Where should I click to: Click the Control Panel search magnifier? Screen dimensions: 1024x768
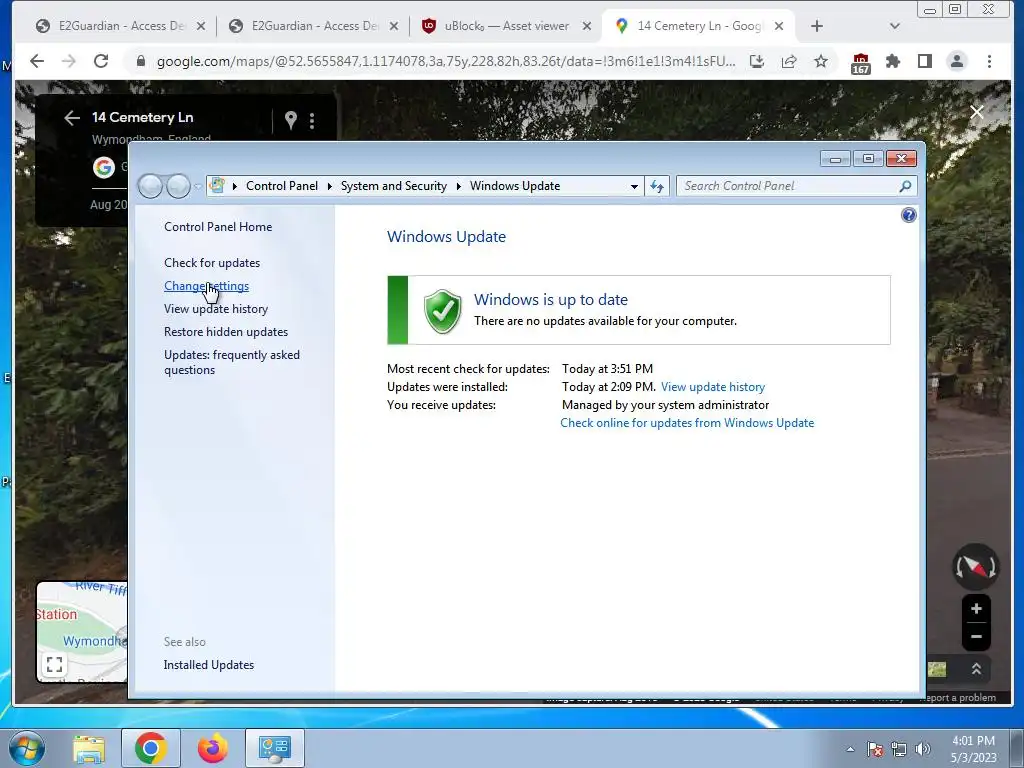[905, 186]
